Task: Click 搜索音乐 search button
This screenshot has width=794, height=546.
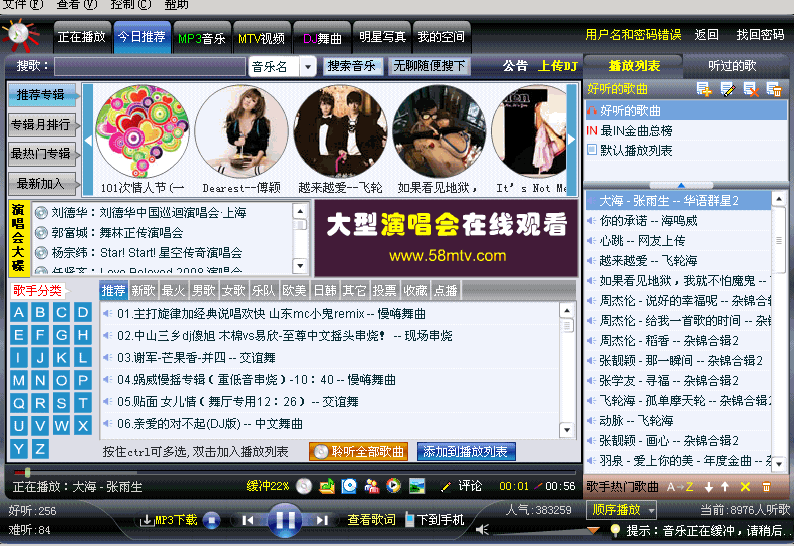Action: point(352,66)
